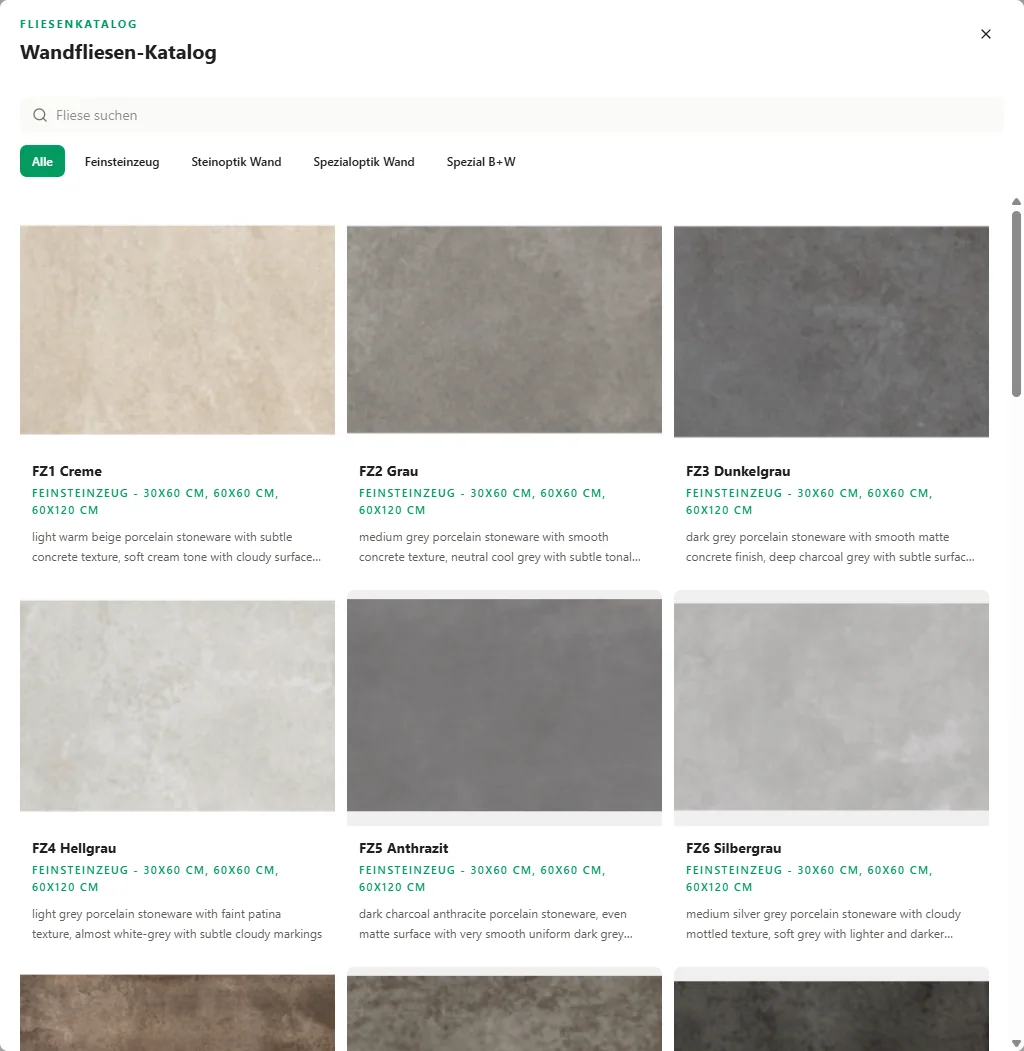Click the 'light grey porcelain stoneware' description

[x=177, y=924]
